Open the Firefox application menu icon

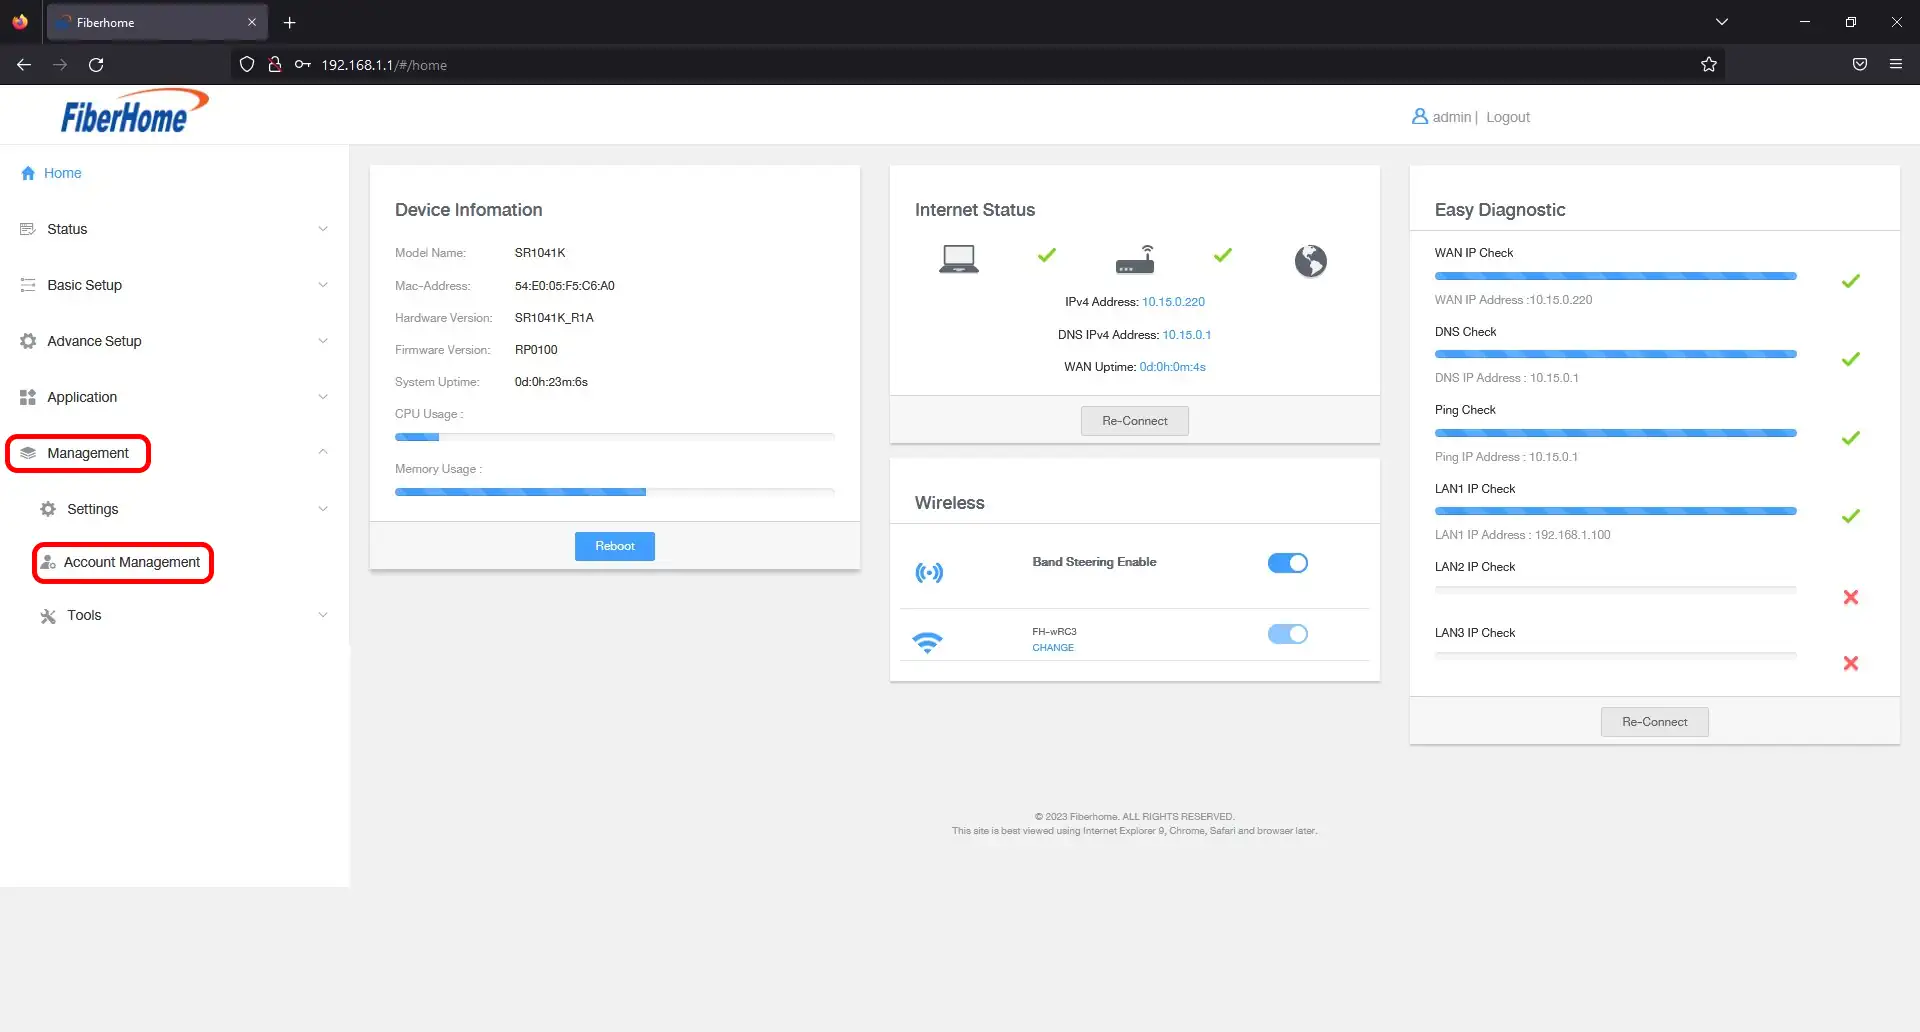(x=1895, y=65)
